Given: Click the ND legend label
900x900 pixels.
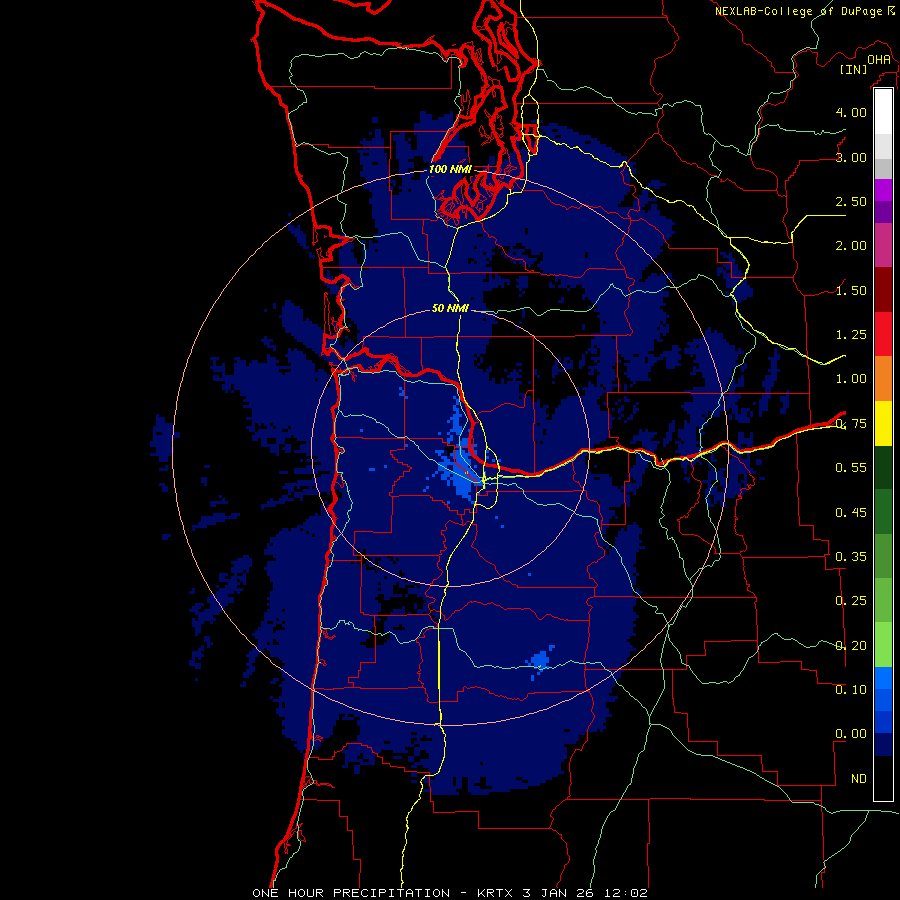Looking at the screenshot, I should tap(859, 779).
